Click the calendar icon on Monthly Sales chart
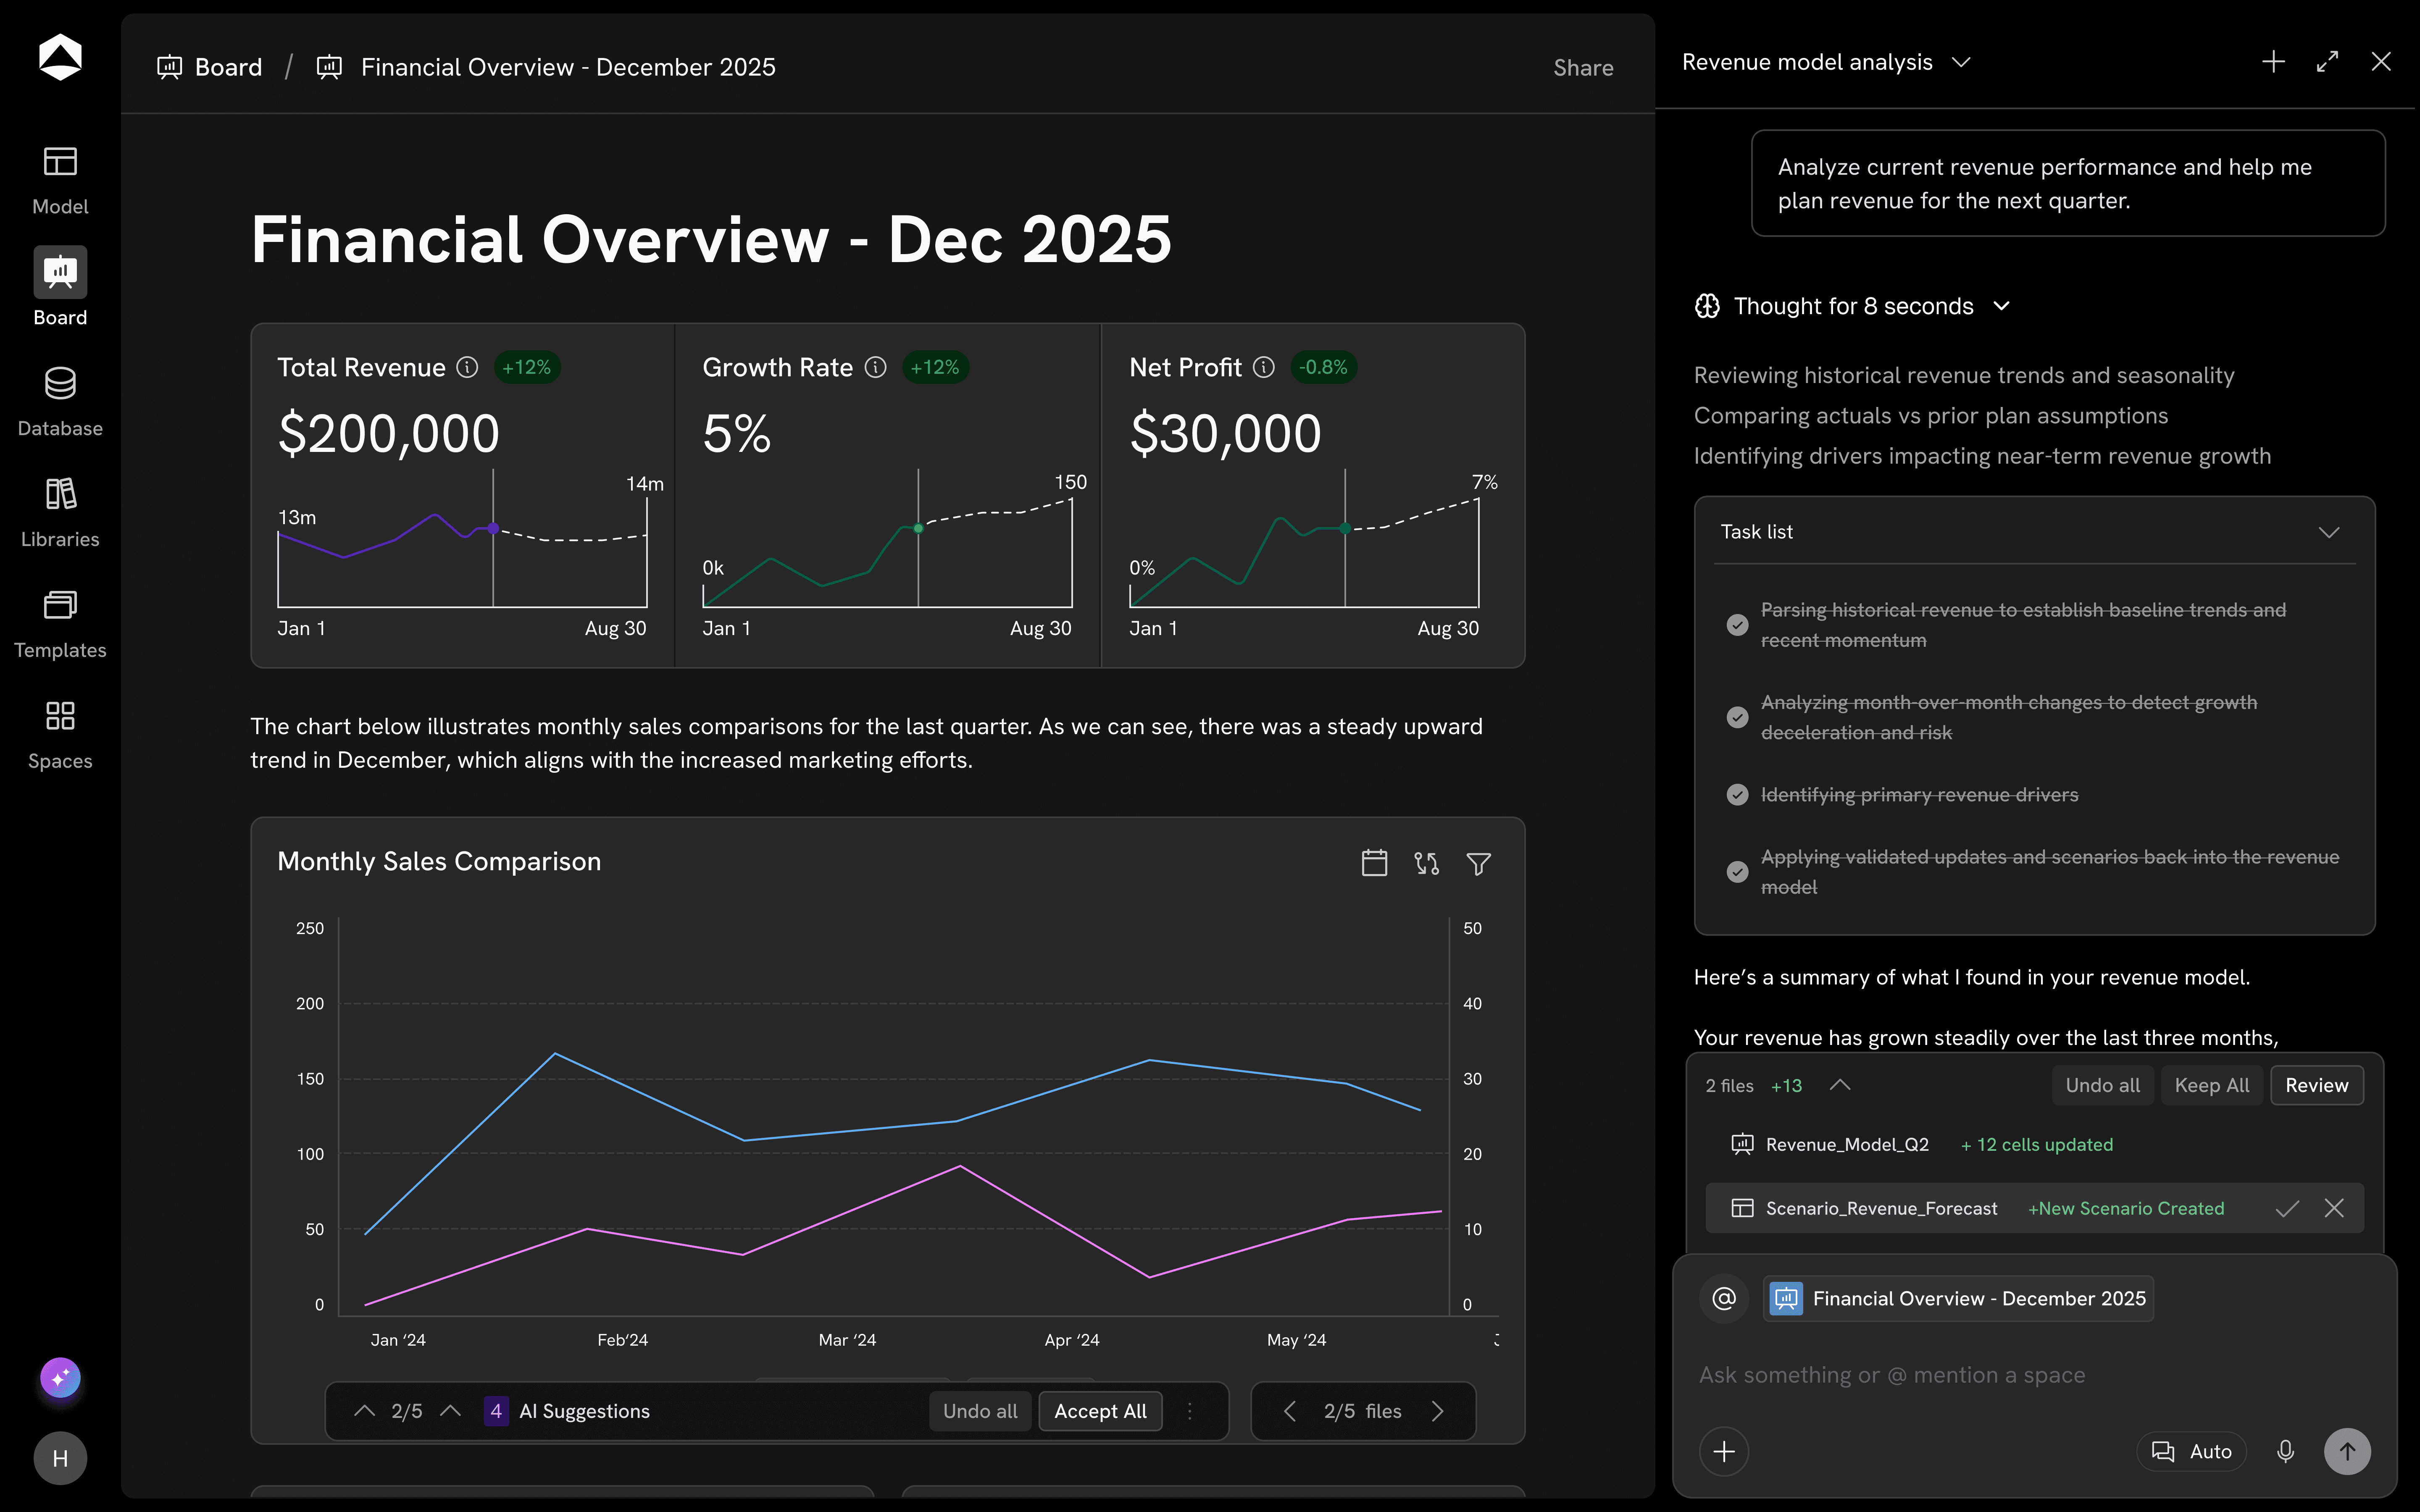The height and width of the screenshot is (1512, 2420). pyautogui.click(x=1374, y=863)
